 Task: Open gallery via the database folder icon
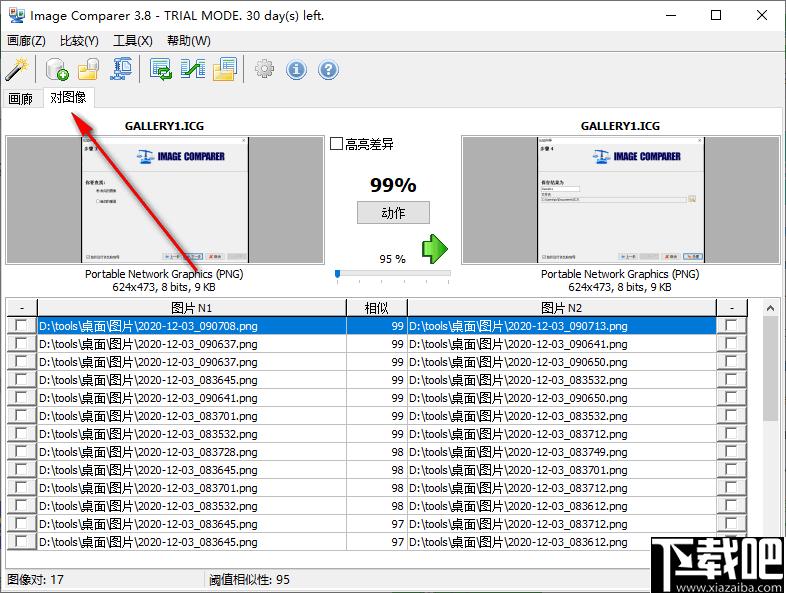89,69
